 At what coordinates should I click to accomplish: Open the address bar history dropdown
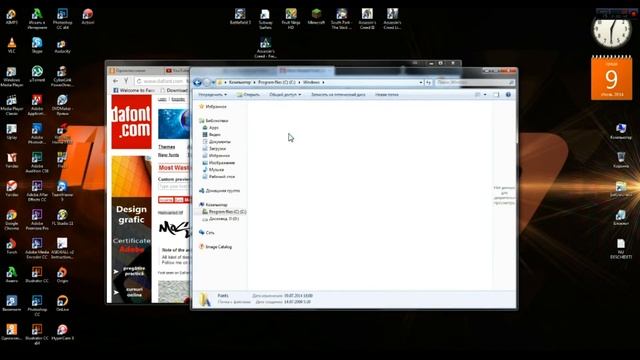click(x=421, y=82)
